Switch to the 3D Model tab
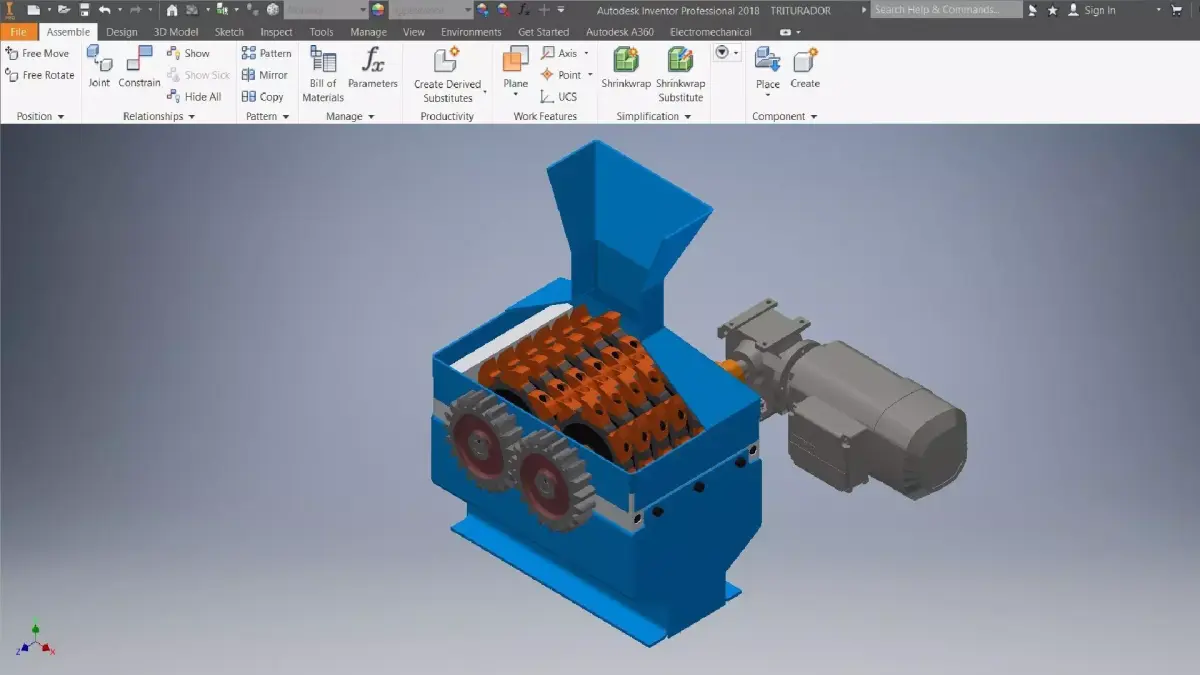This screenshot has width=1200, height=675. (x=176, y=32)
